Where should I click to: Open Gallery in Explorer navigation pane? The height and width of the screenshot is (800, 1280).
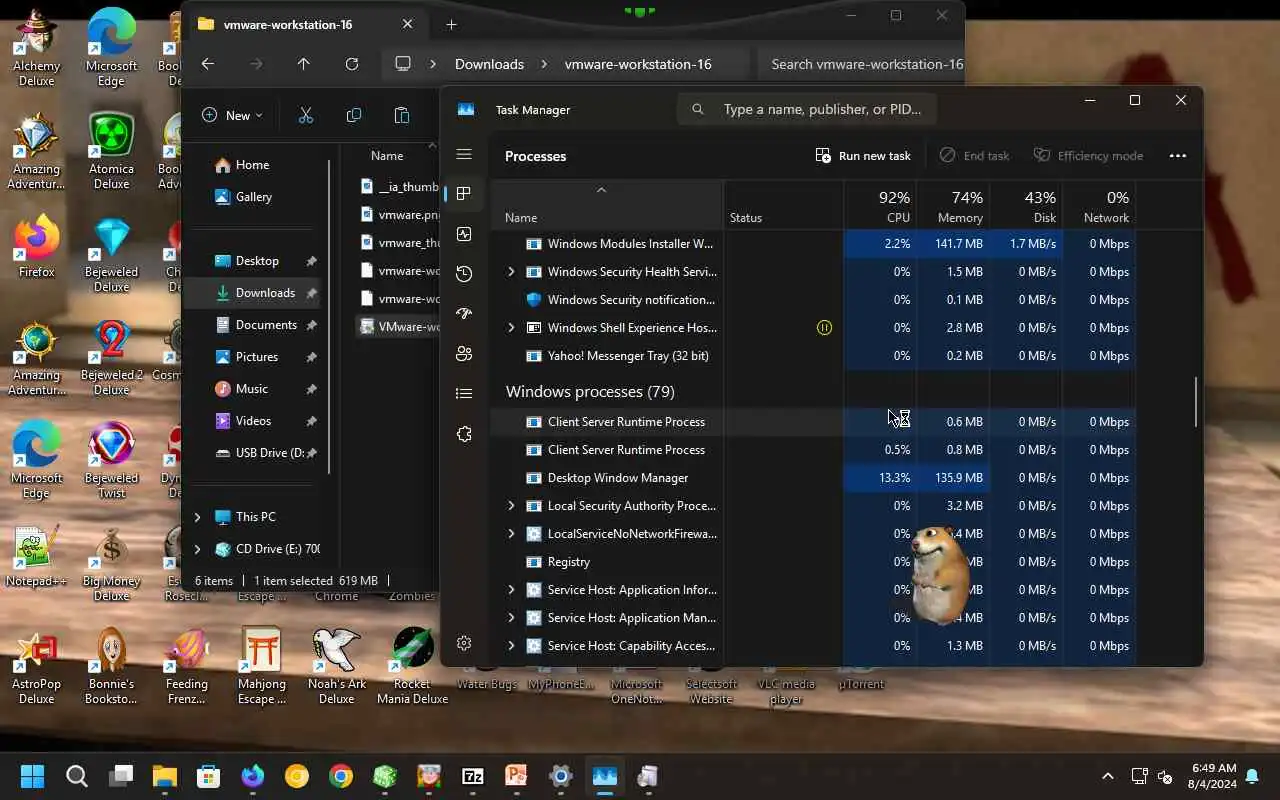(254, 197)
